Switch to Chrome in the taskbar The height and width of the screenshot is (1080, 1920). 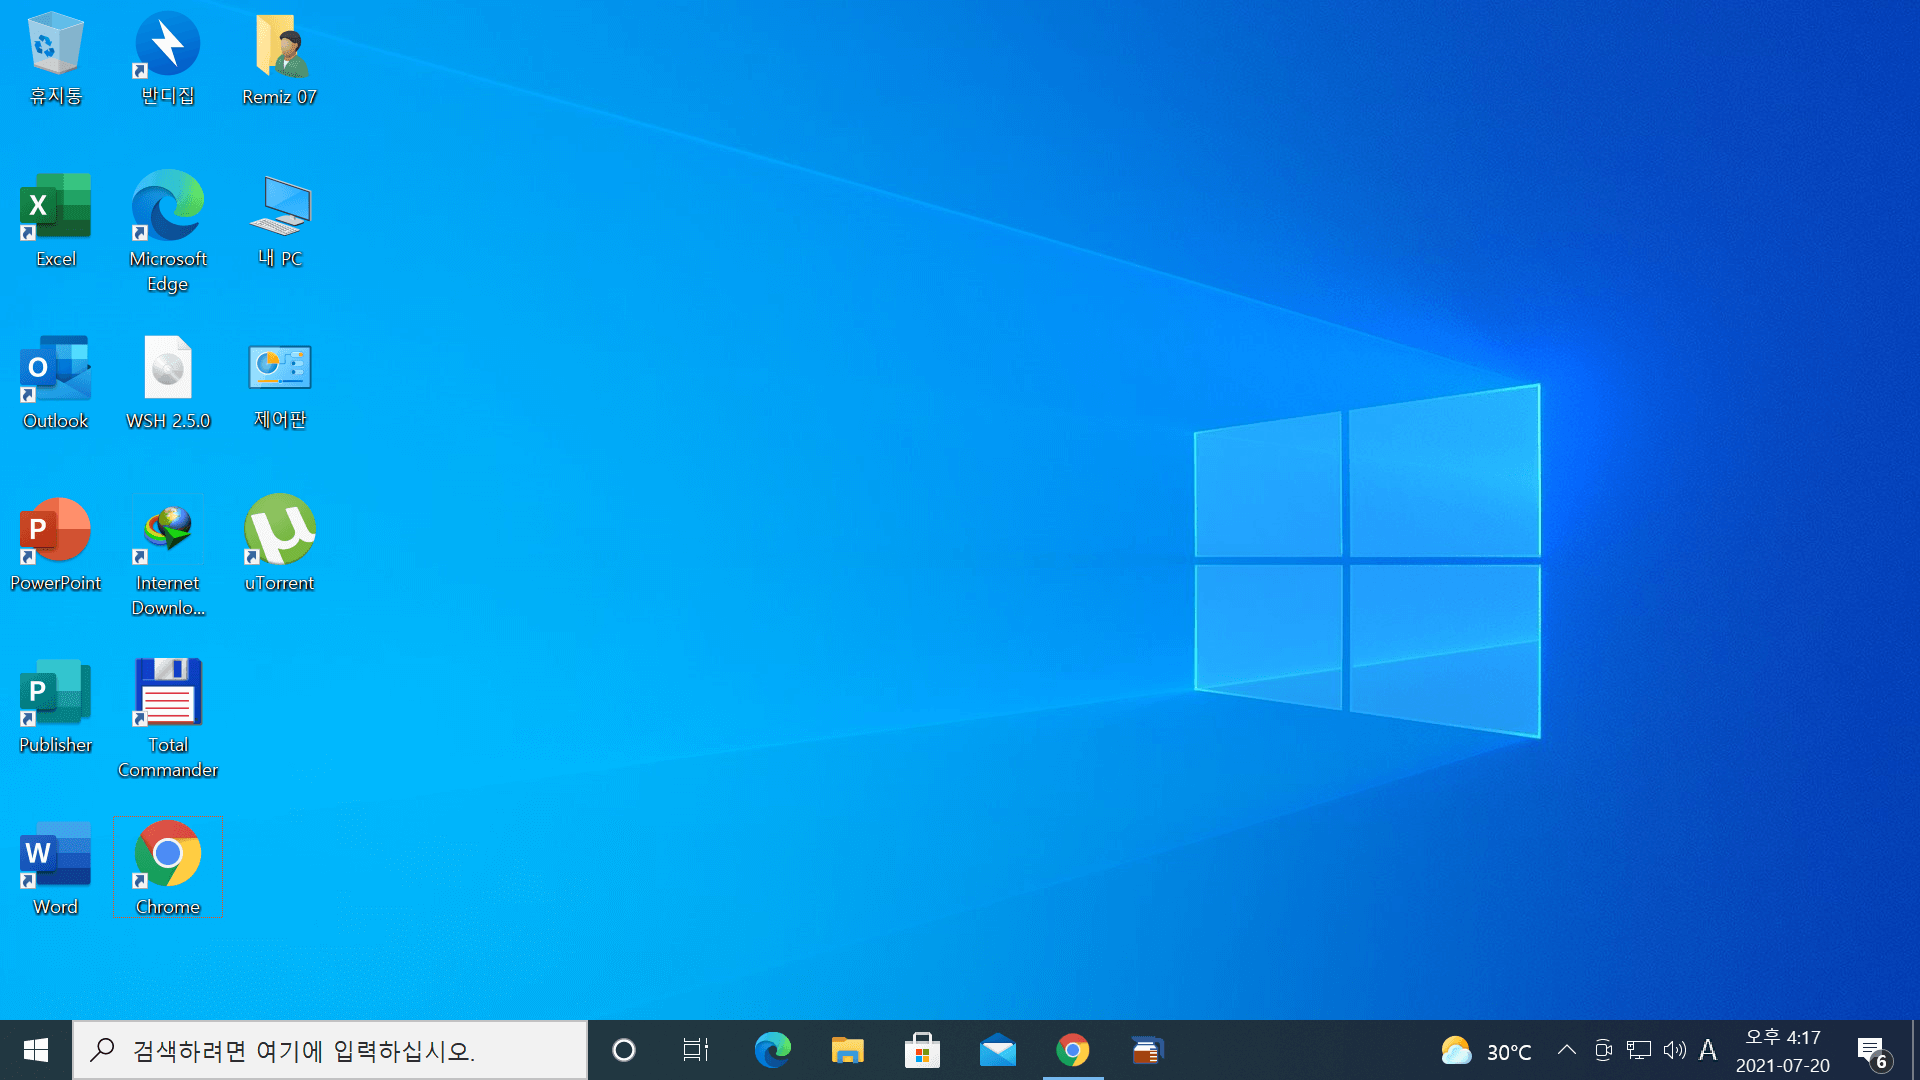[1072, 1050]
